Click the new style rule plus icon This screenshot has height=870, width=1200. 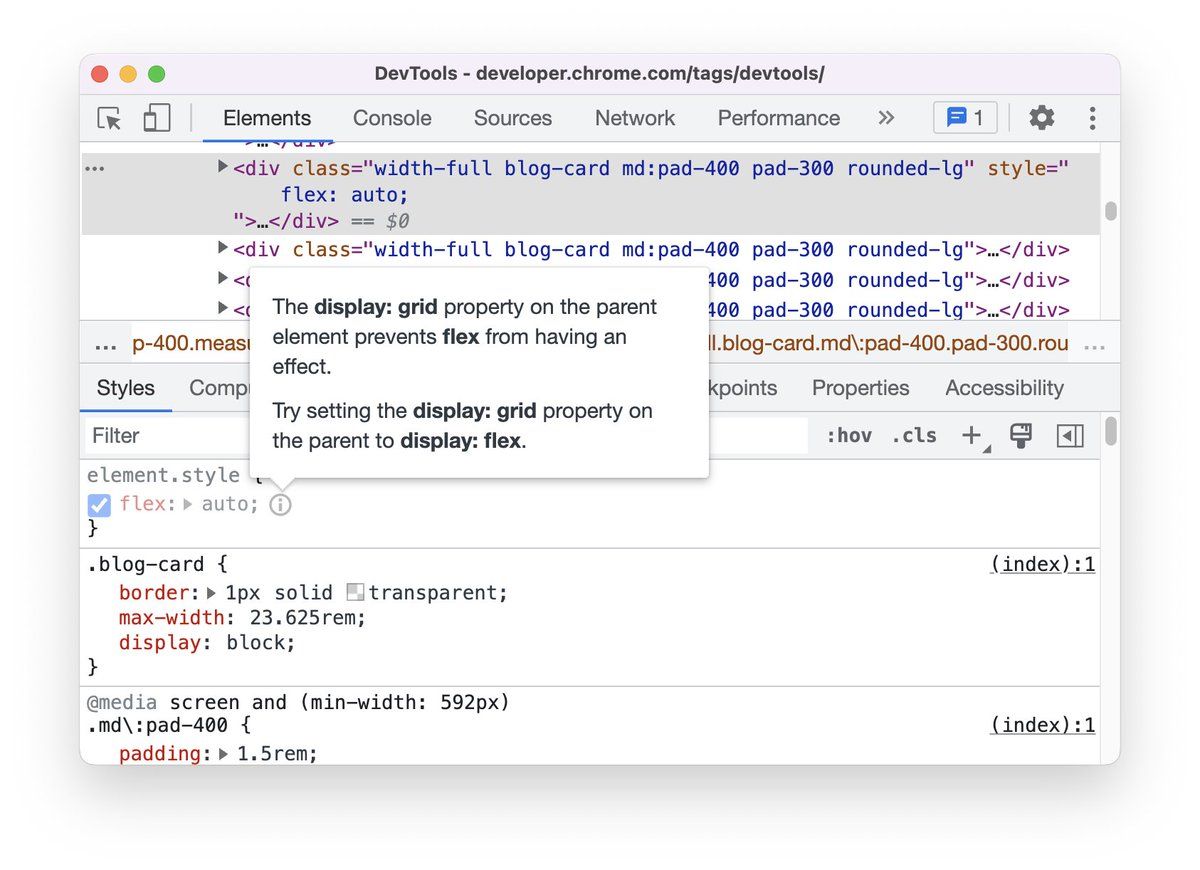point(971,435)
